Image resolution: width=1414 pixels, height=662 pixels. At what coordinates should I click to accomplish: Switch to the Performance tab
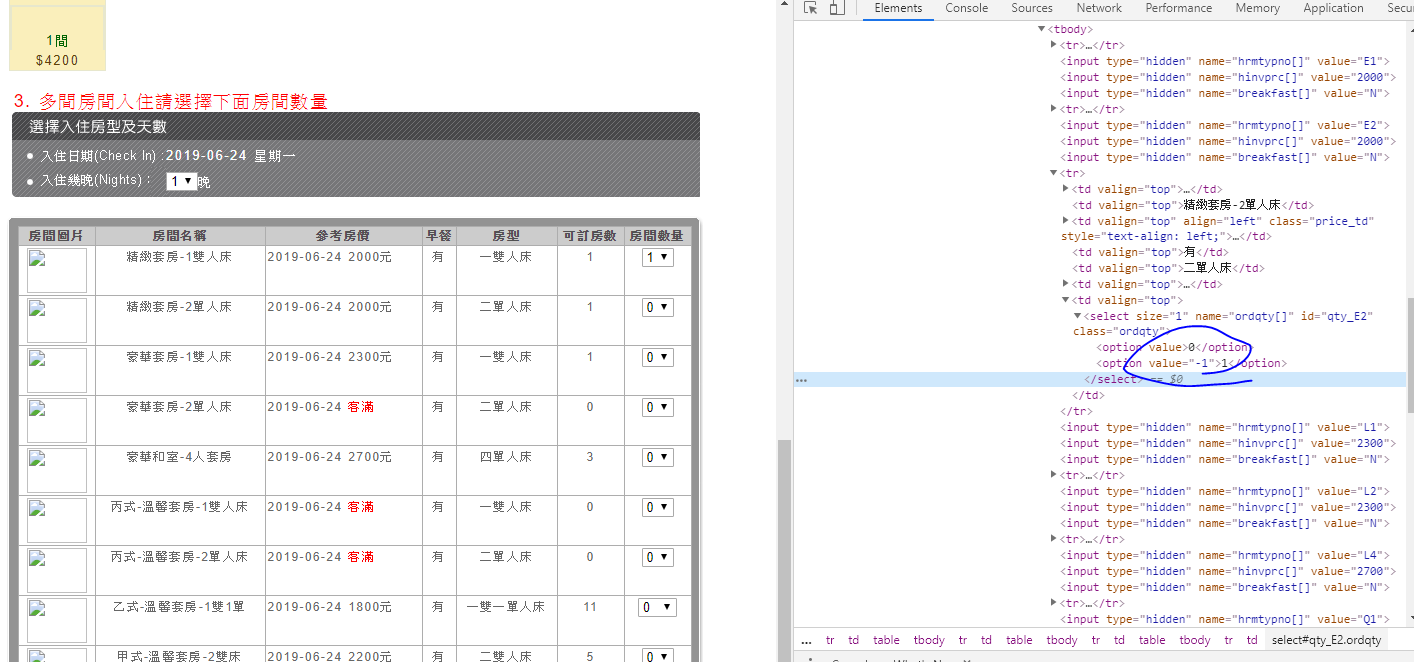pyautogui.click(x=1179, y=8)
